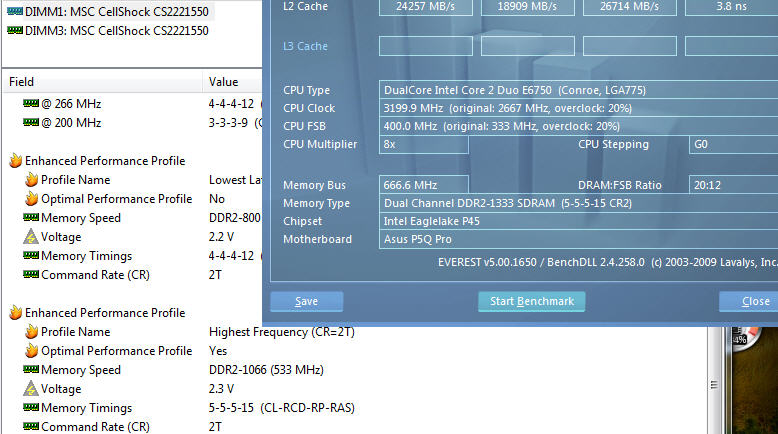Click voltage warning icon beside 2.2 V
The image size is (778, 434).
point(31,237)
